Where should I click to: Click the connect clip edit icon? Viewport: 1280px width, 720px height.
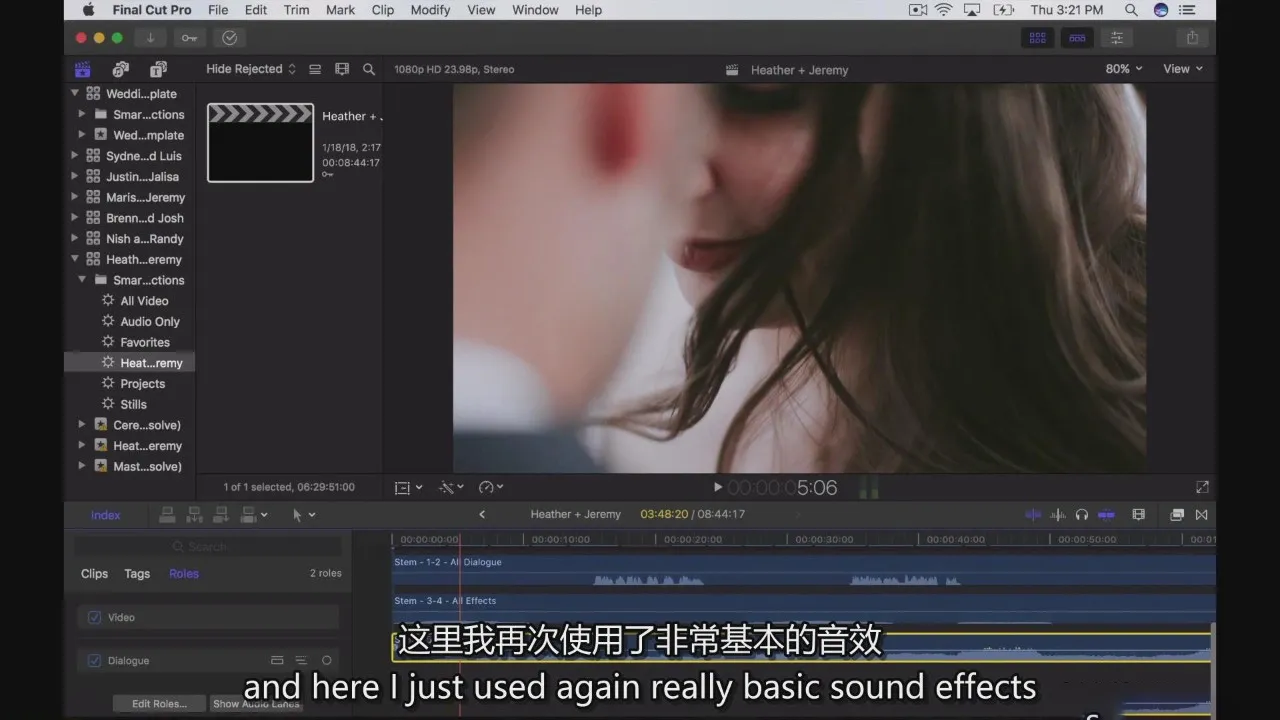[168, 514]
